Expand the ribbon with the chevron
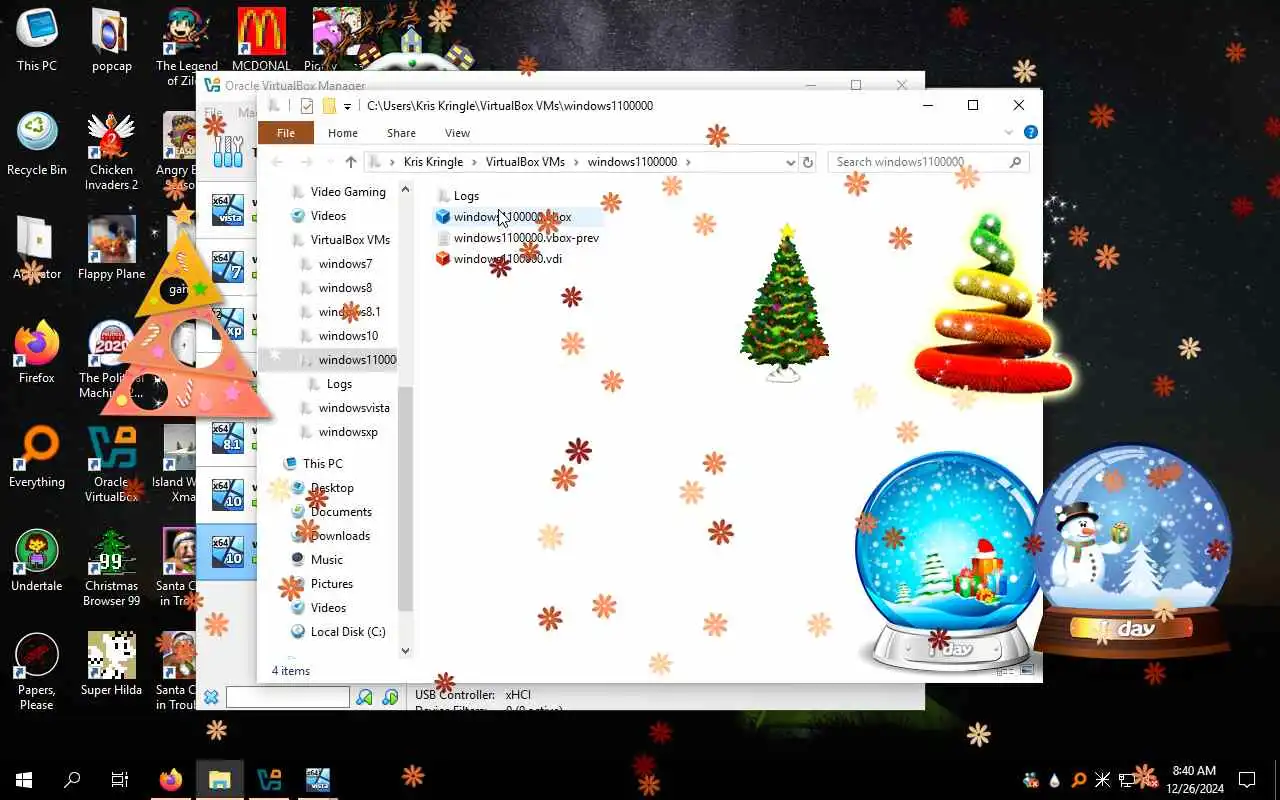 tap(1009, 132)
